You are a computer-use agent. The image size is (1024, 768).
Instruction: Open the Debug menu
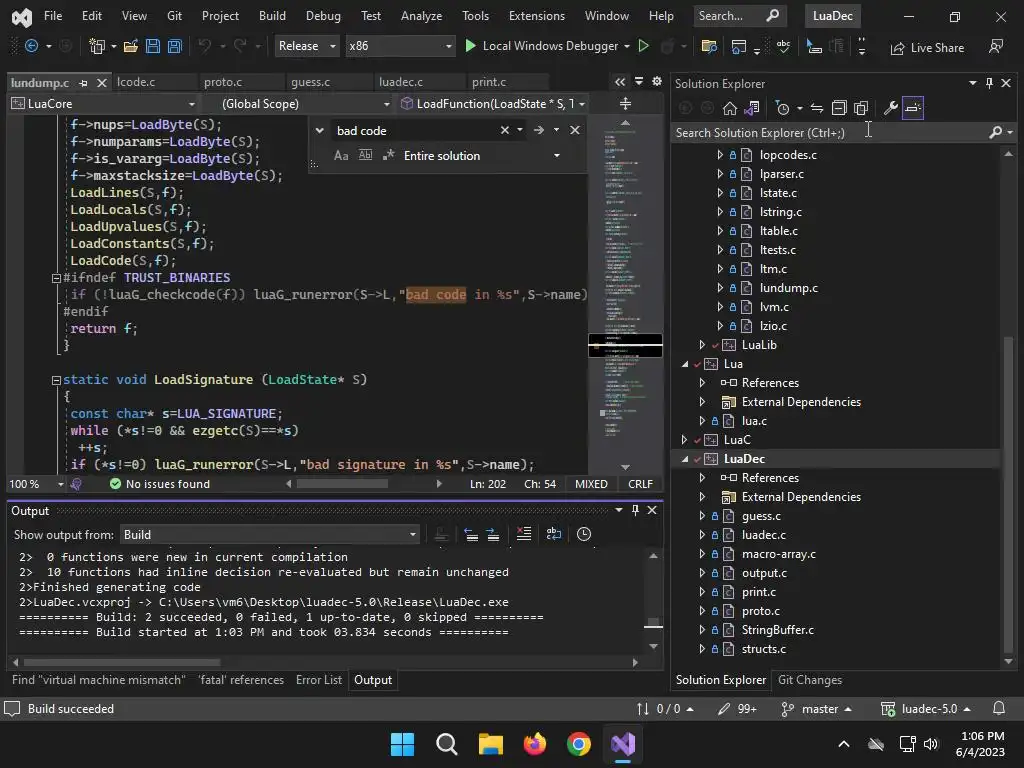click(323, 16)
